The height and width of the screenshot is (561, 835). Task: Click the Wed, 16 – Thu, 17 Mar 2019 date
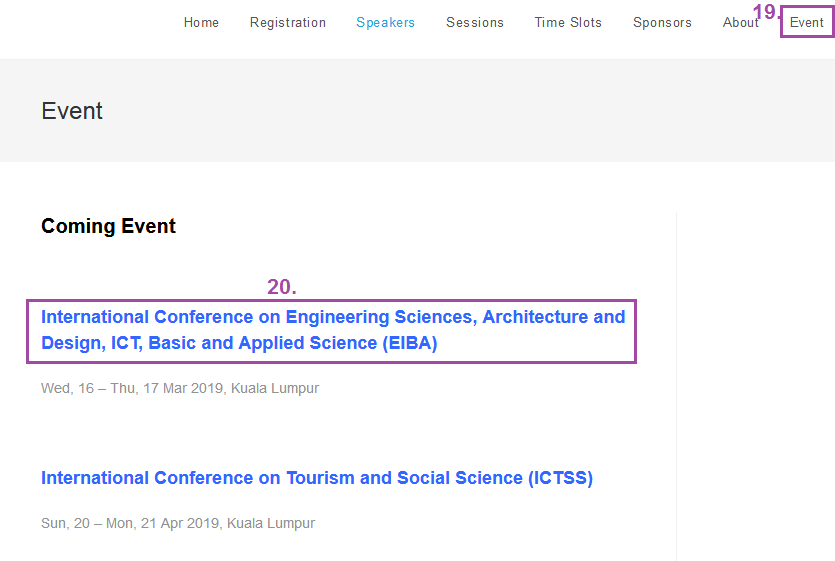(x=132, y=388)
